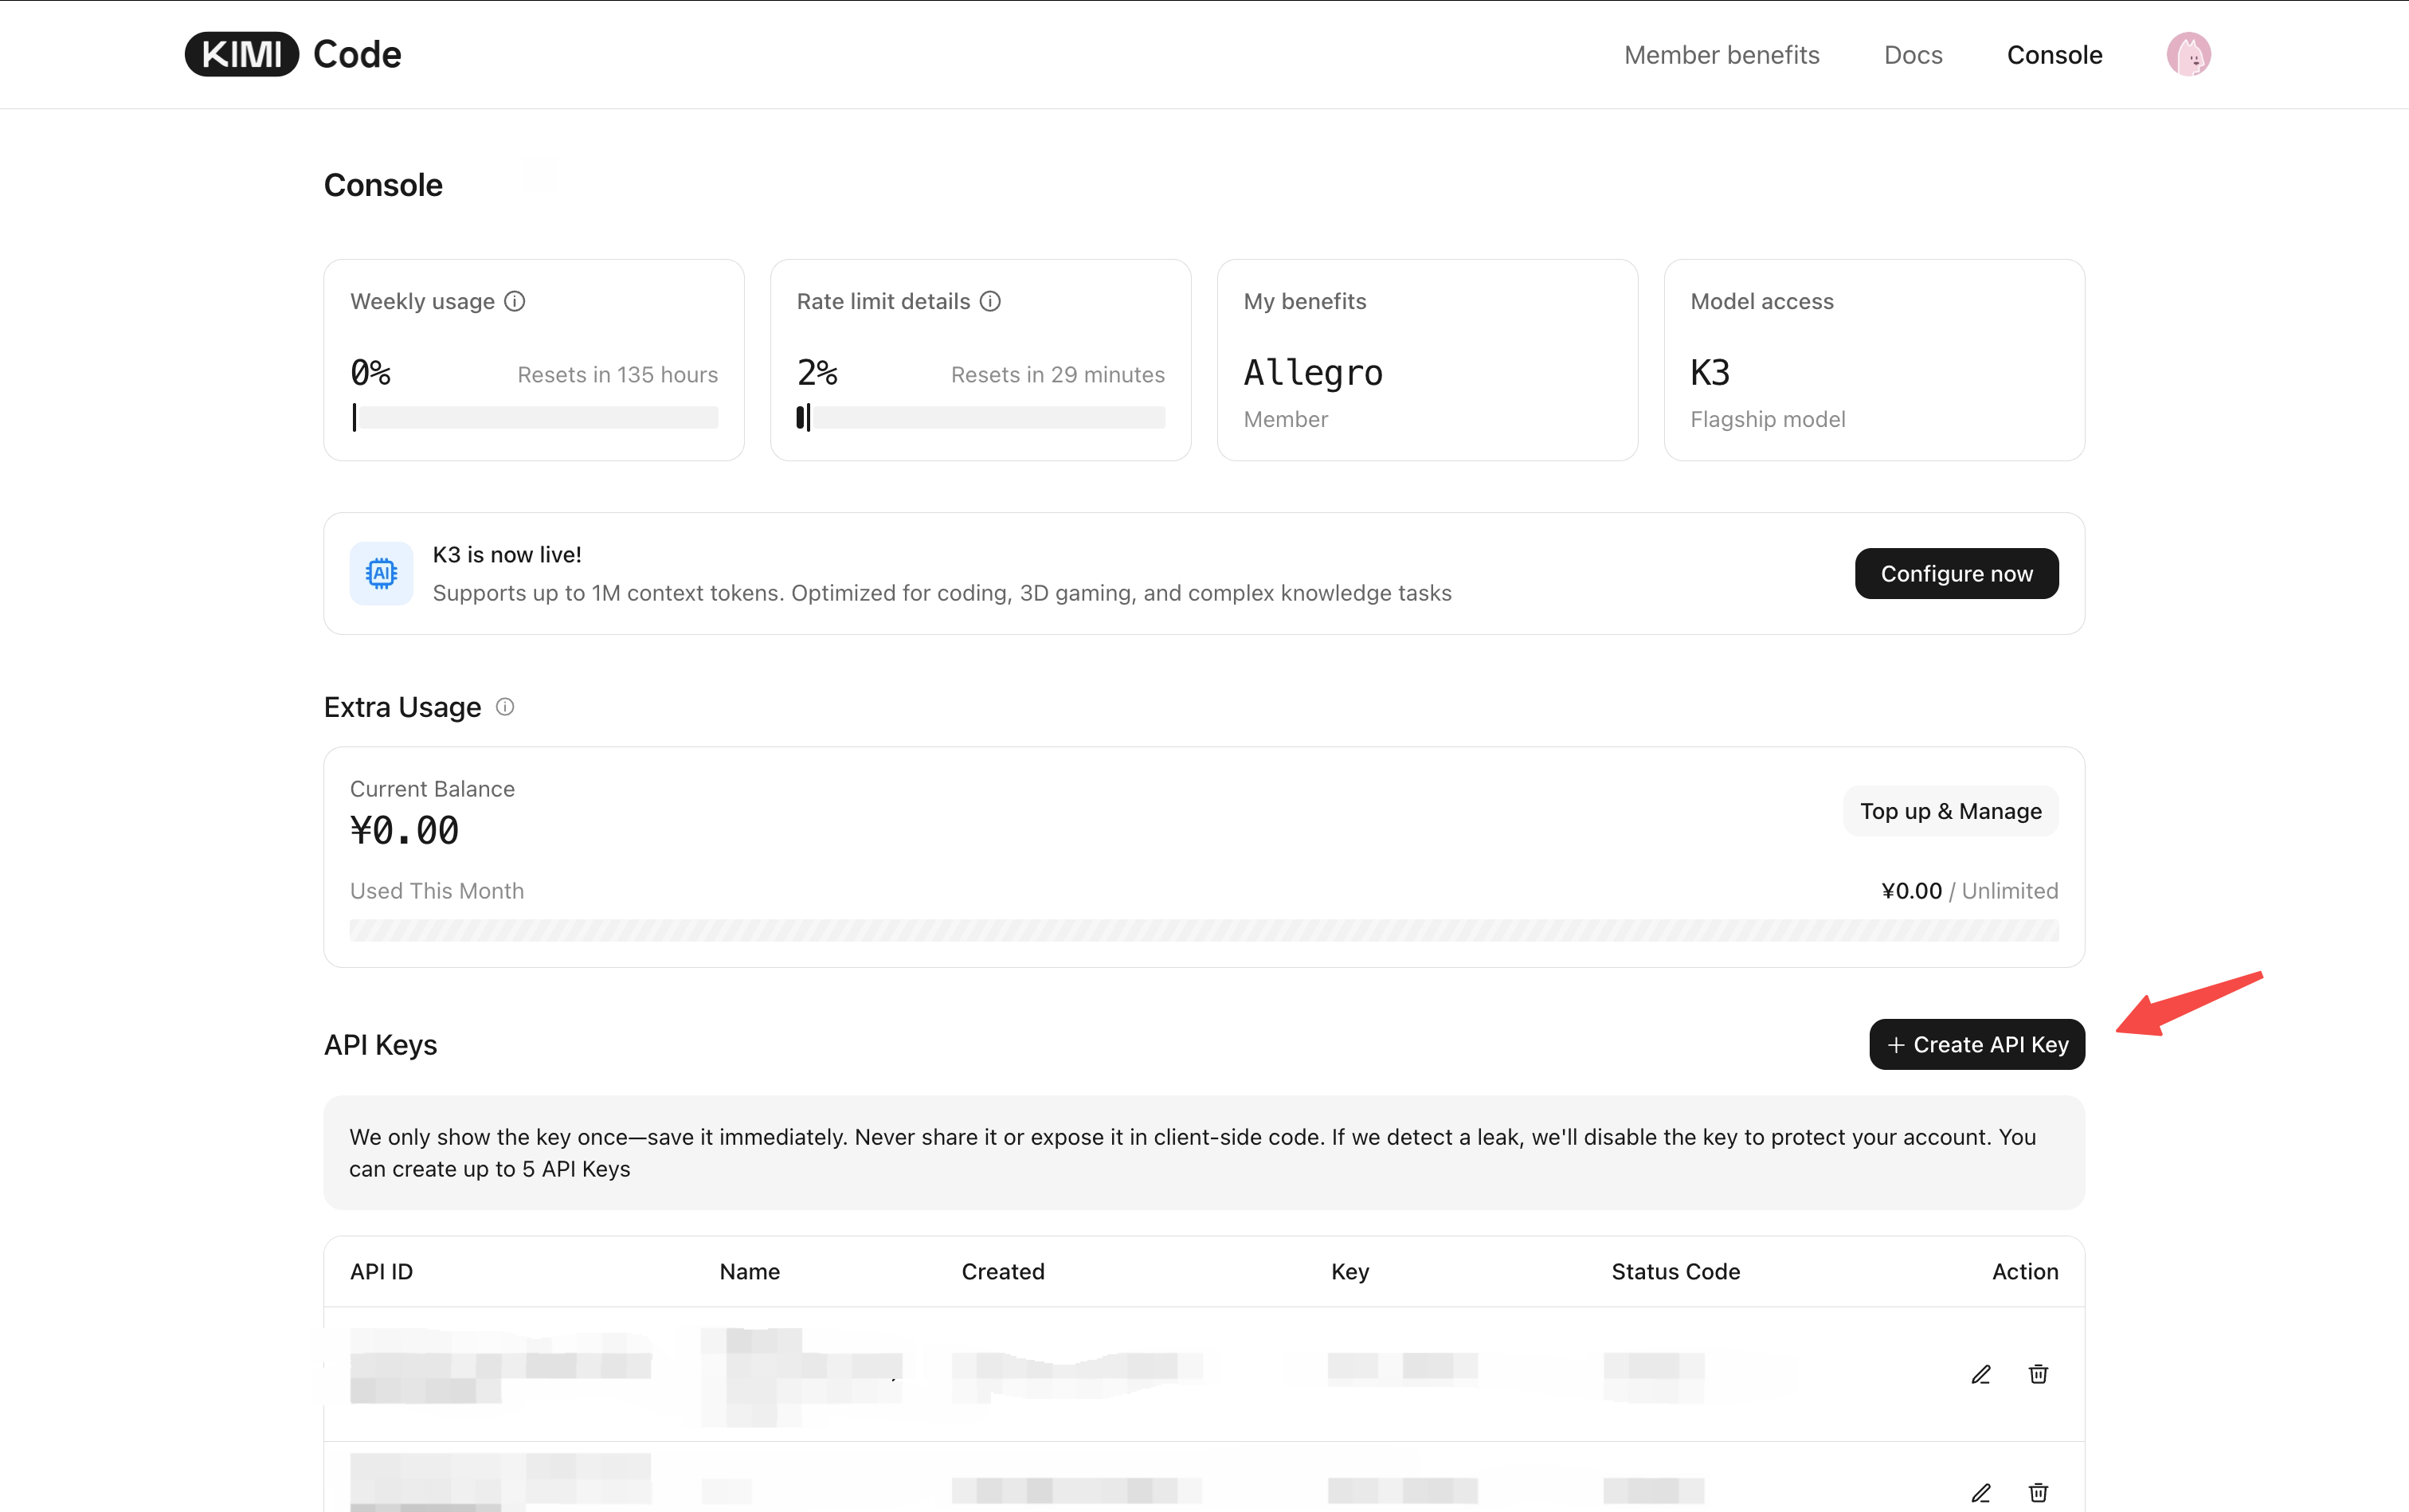
Task: Edit the second API key row
Action: click(1981, 1492)
